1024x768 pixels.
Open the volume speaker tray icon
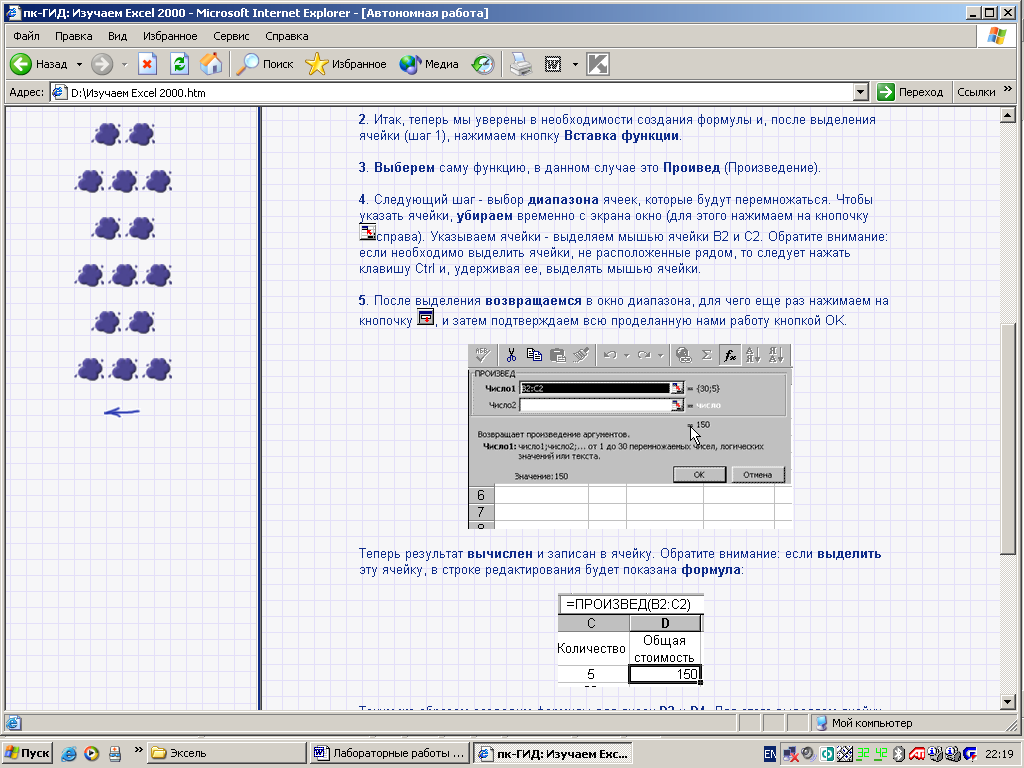pyautogui.click(x=808, y=754)
